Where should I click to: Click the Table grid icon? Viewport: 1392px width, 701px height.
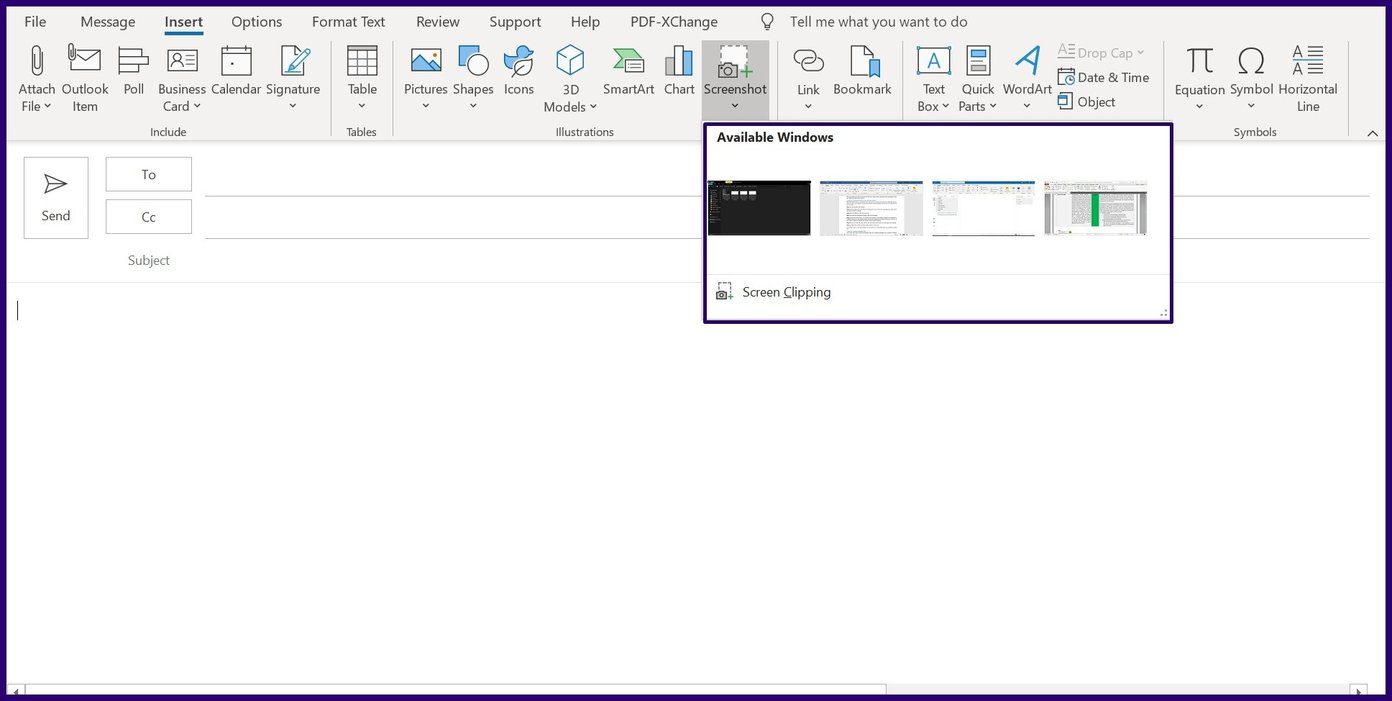(362, 60)
